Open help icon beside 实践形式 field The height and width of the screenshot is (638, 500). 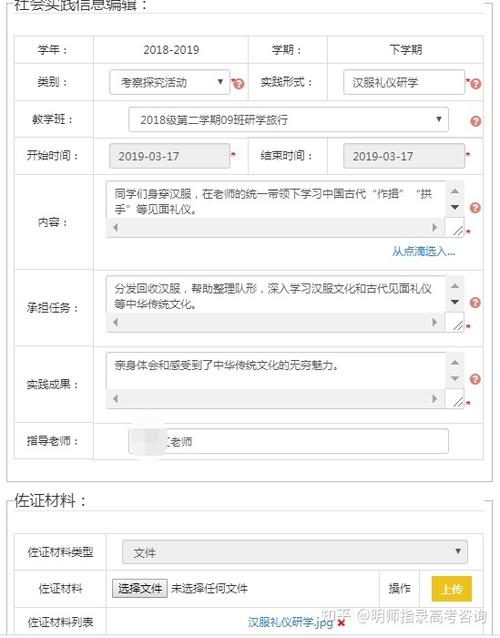pos(475,84)
